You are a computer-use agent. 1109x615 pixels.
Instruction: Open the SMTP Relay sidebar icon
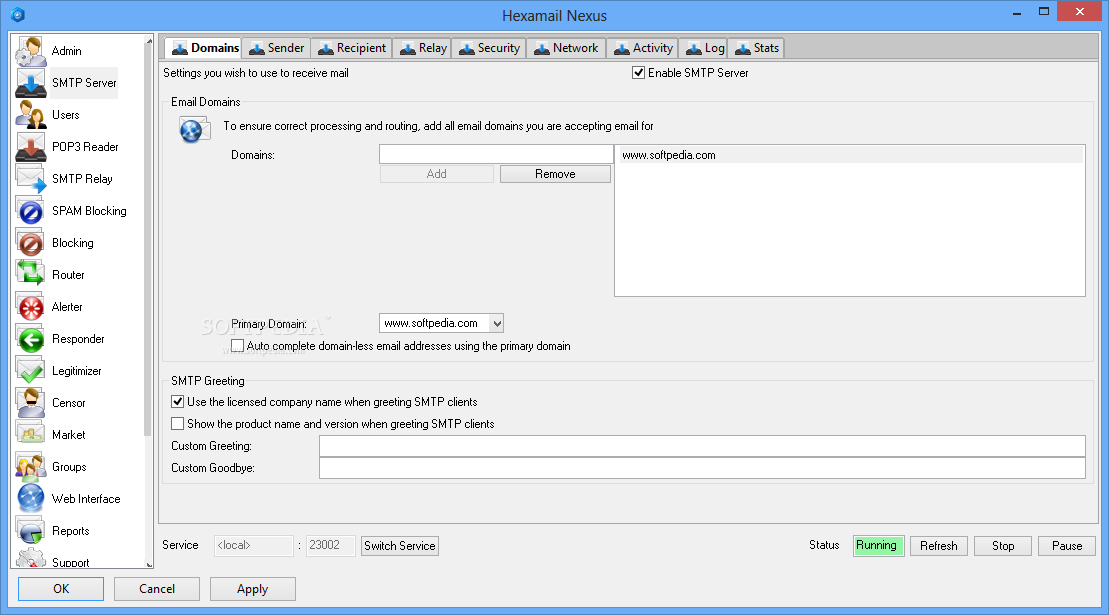(30, 179)
